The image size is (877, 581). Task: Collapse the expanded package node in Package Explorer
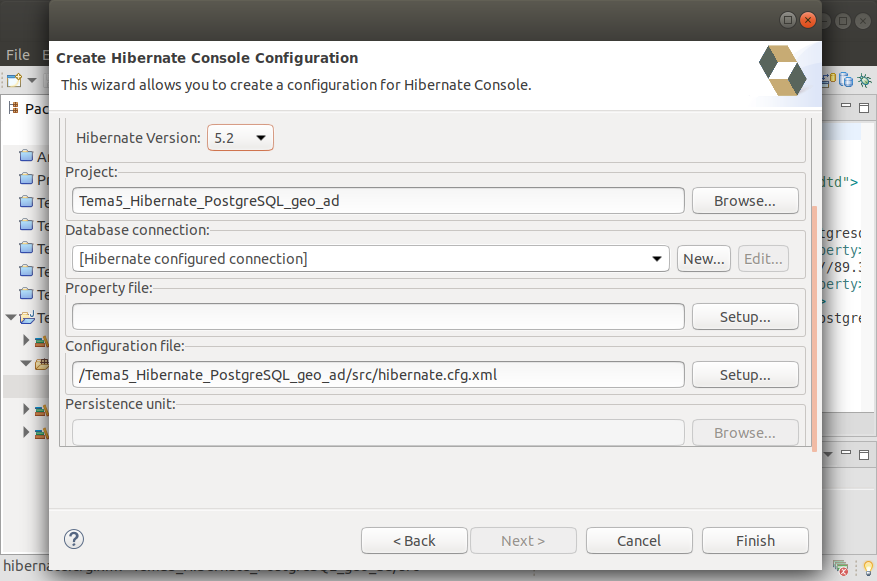tap(26, 363)
